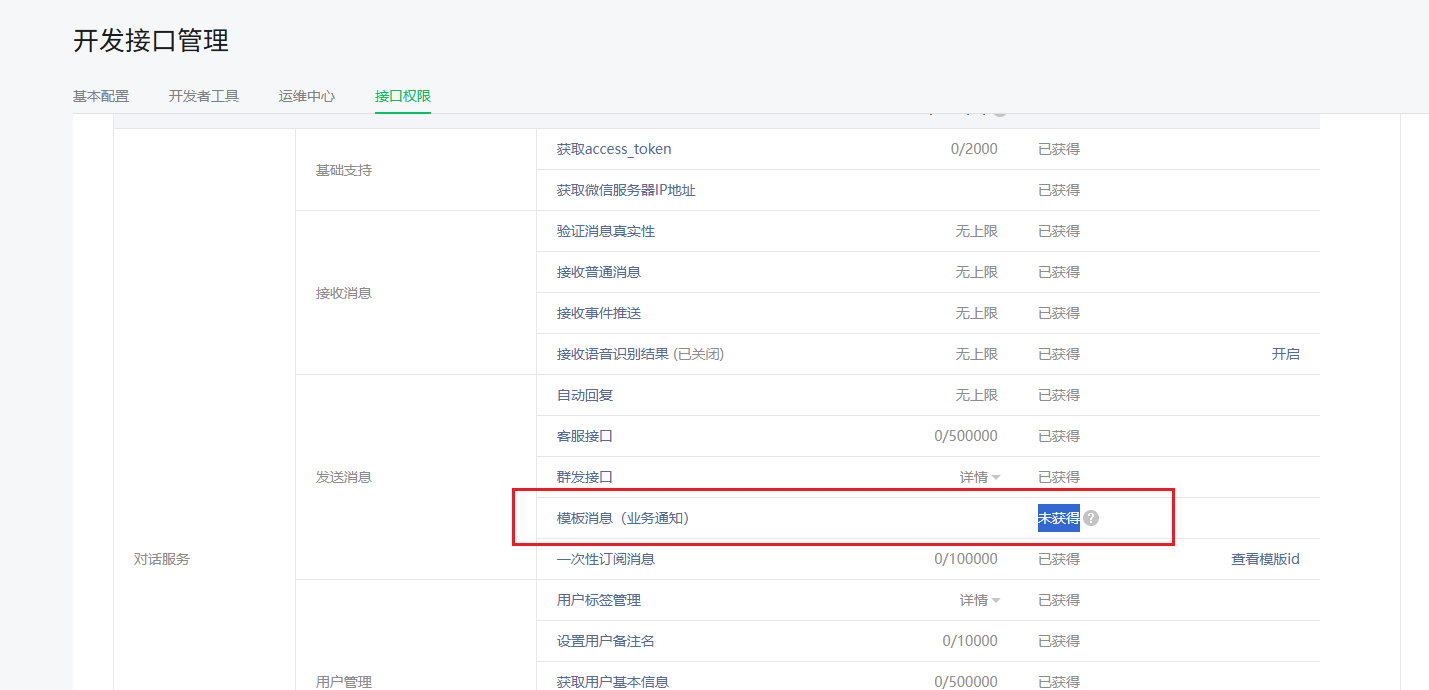Image resolution: width=1429 pixels, height=690 pixels.
Task: Click 已获得 status in 群发接口 row
Action: pyautogui.click(x=1059, y=477)
